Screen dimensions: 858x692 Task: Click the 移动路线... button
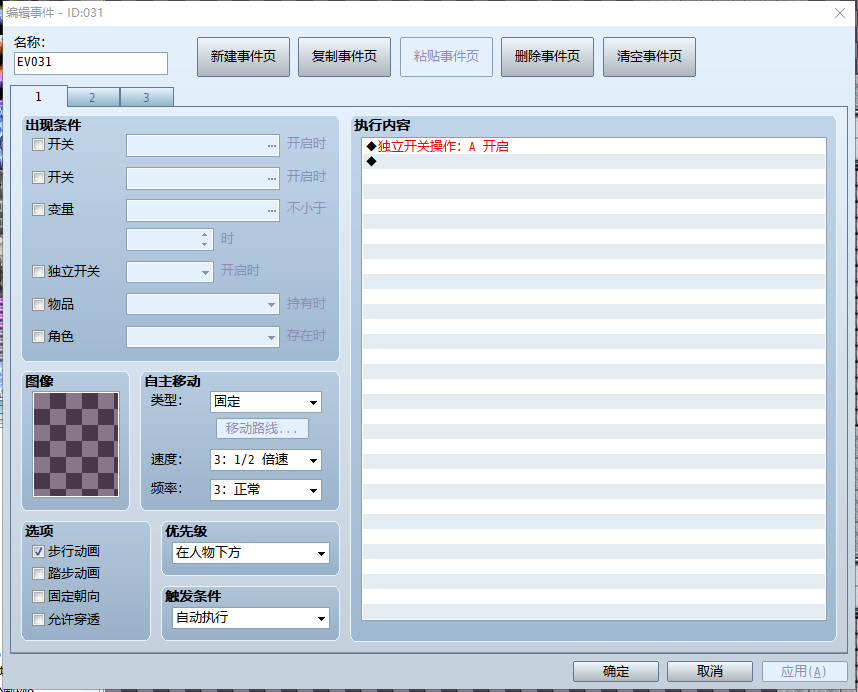pyautogui.click(x=262, y=428)
